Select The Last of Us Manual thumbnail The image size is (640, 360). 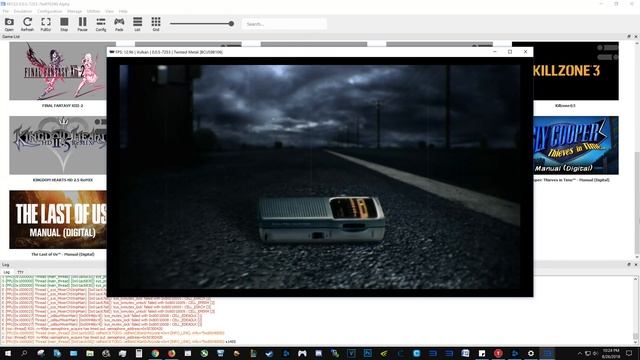tap(58, 220)
